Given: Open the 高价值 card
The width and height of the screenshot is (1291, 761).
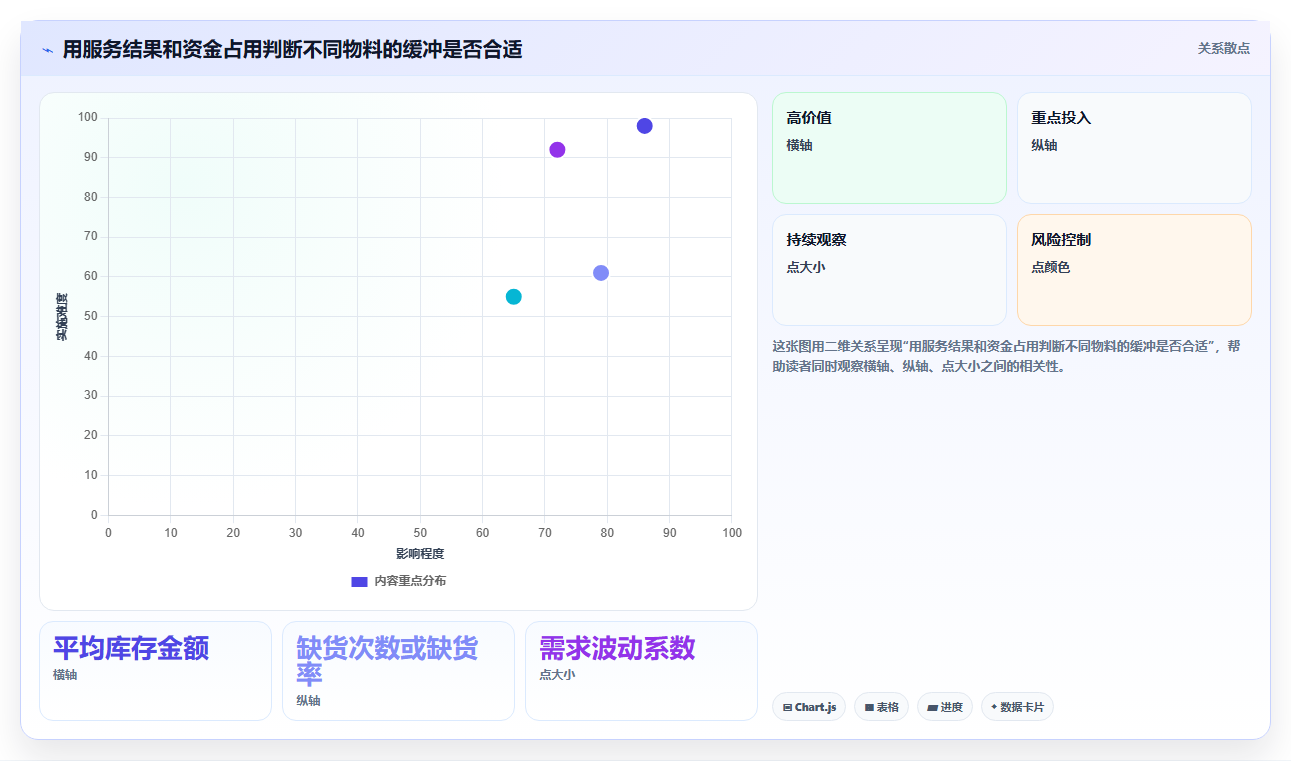Looking at the screenshot, I should 889,148.
